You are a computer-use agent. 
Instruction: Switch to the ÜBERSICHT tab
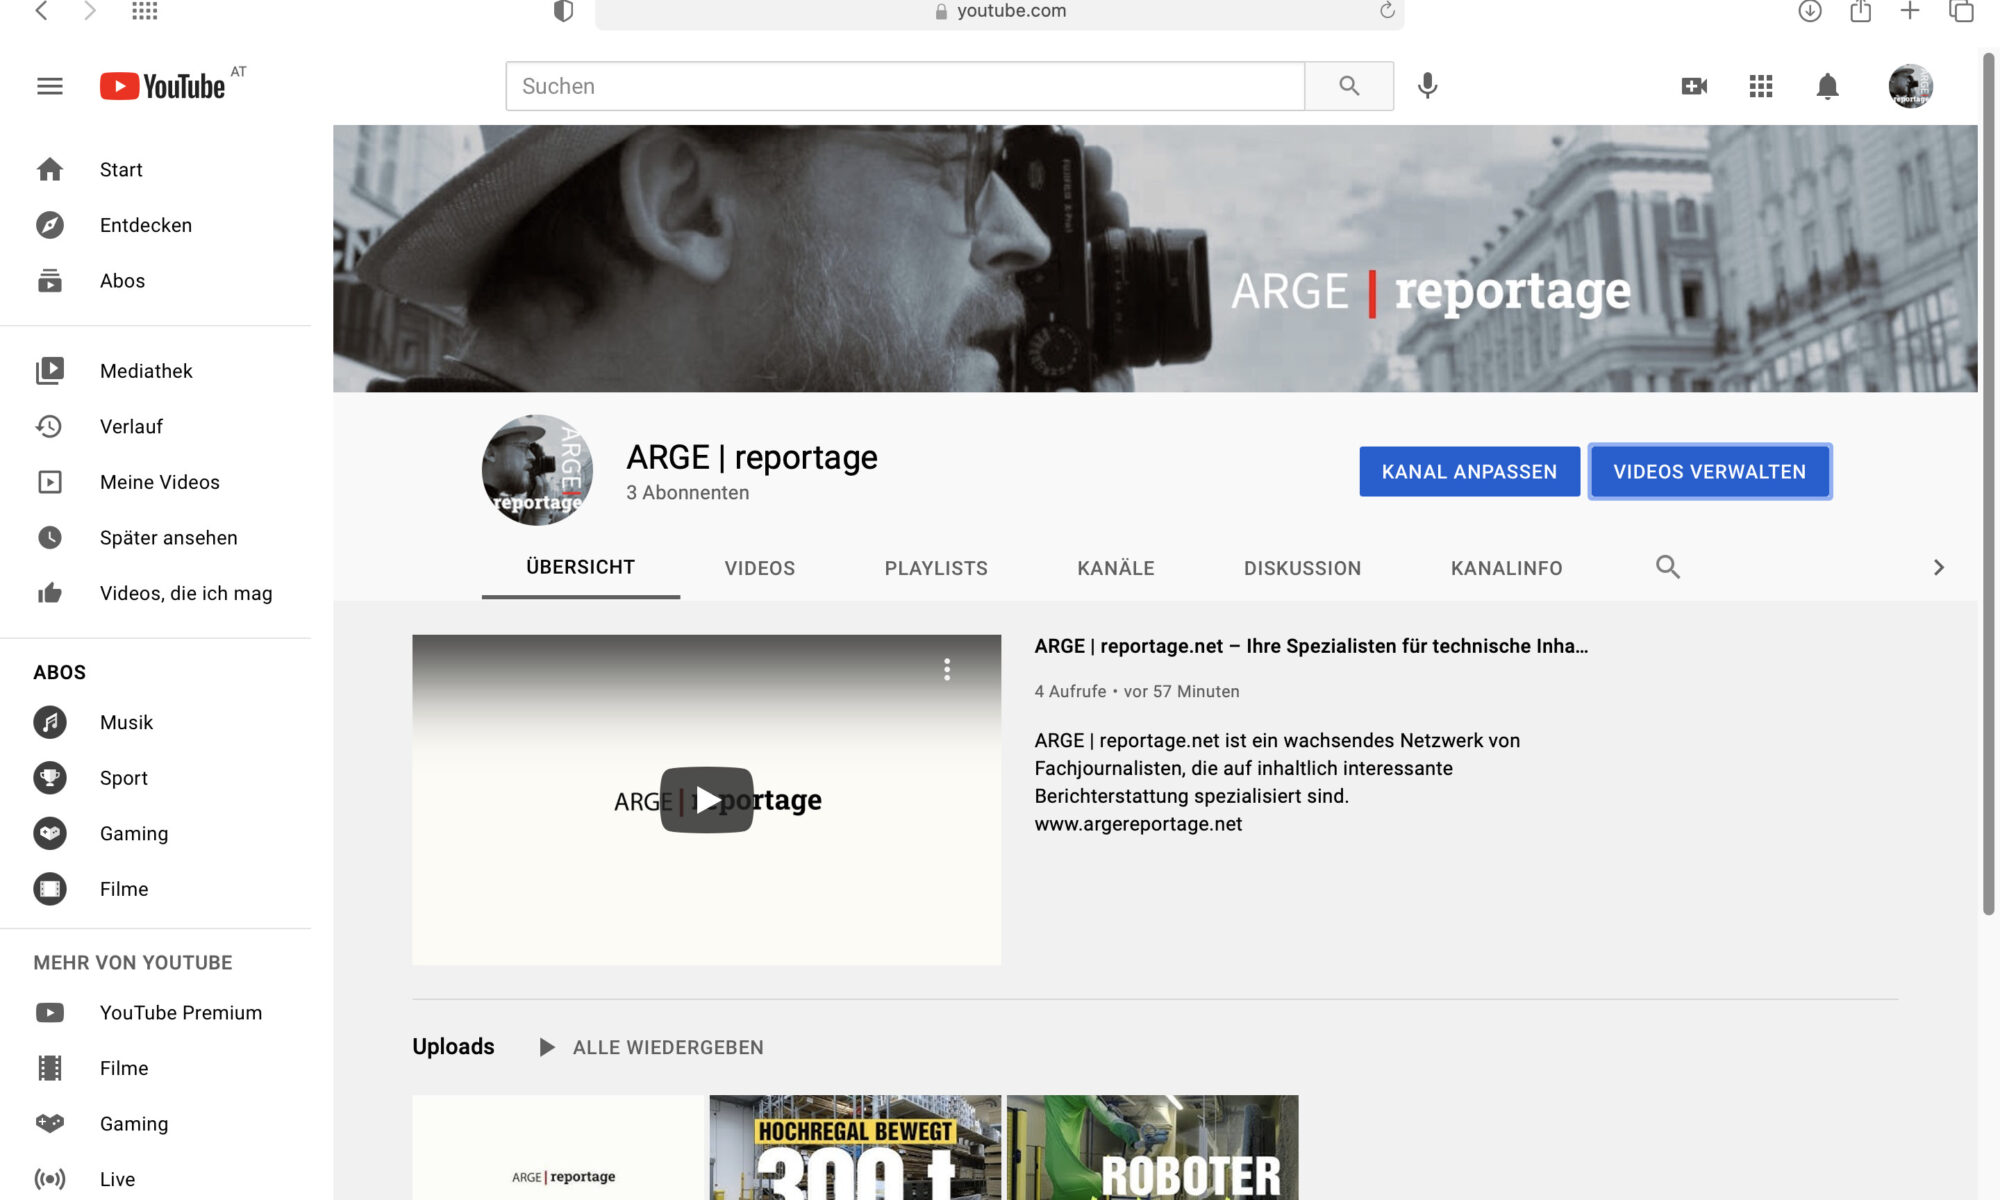click(x=580, y=567)
